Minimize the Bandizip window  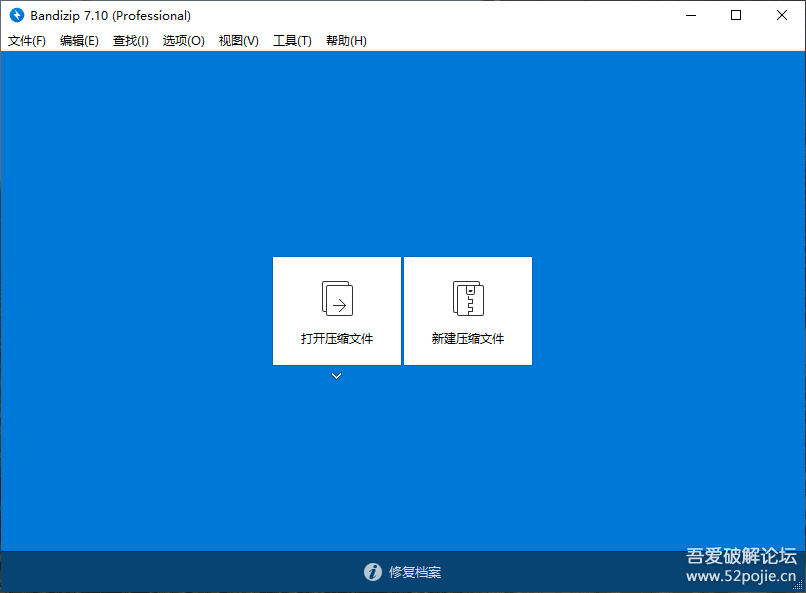690,15
